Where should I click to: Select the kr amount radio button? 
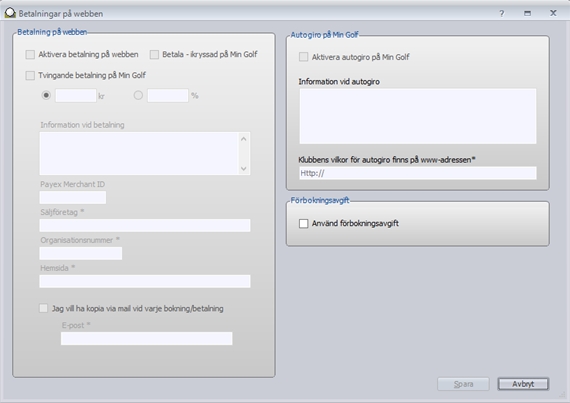point(46,95)
